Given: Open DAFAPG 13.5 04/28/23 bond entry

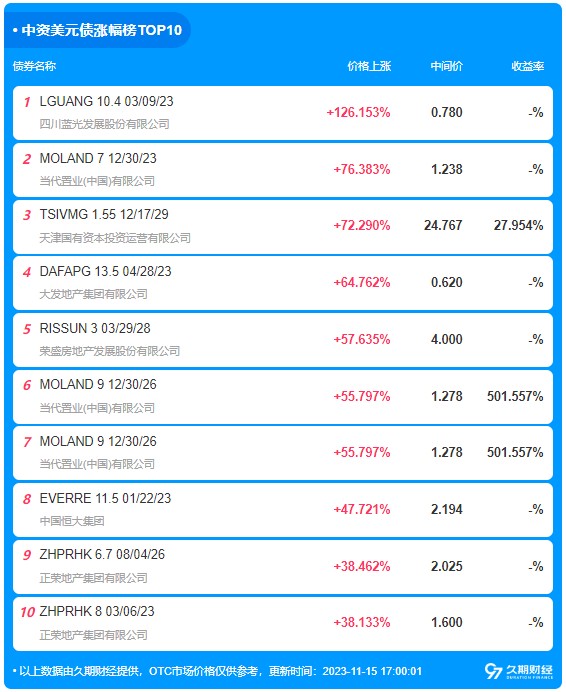Looking at the screenshot, I should (x=106, y=271).
